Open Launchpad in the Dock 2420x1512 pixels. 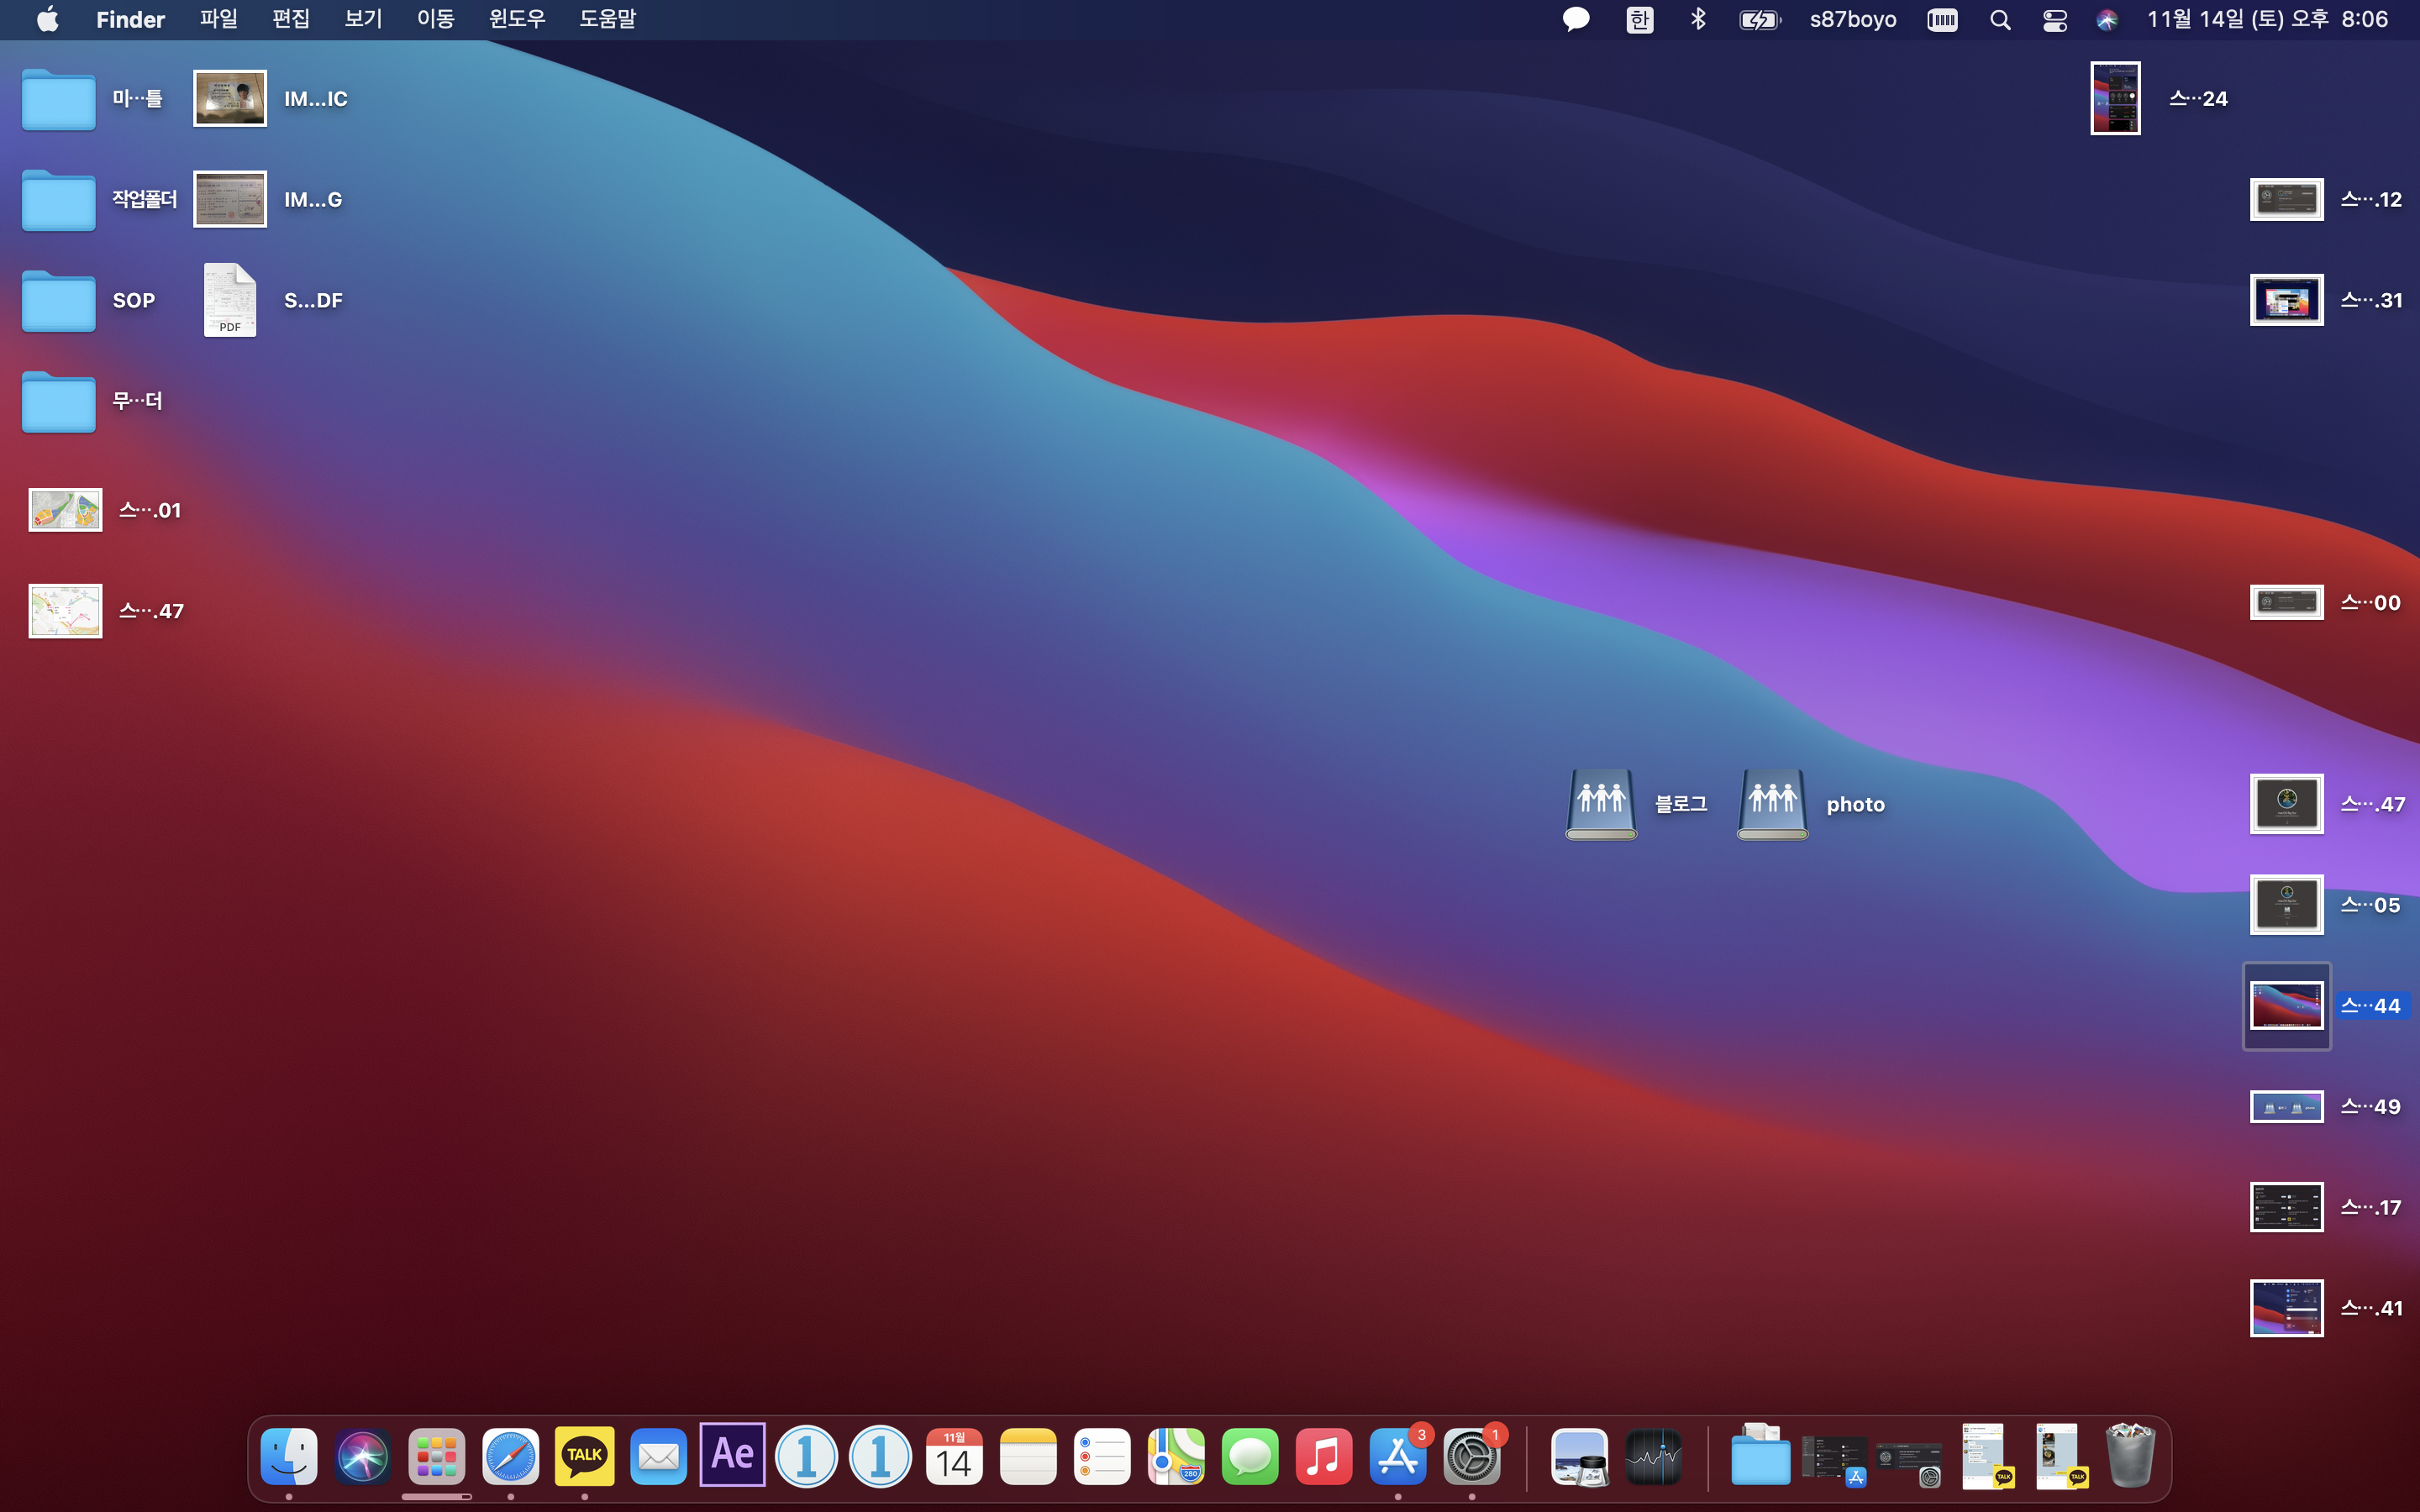pos(436,1456)
